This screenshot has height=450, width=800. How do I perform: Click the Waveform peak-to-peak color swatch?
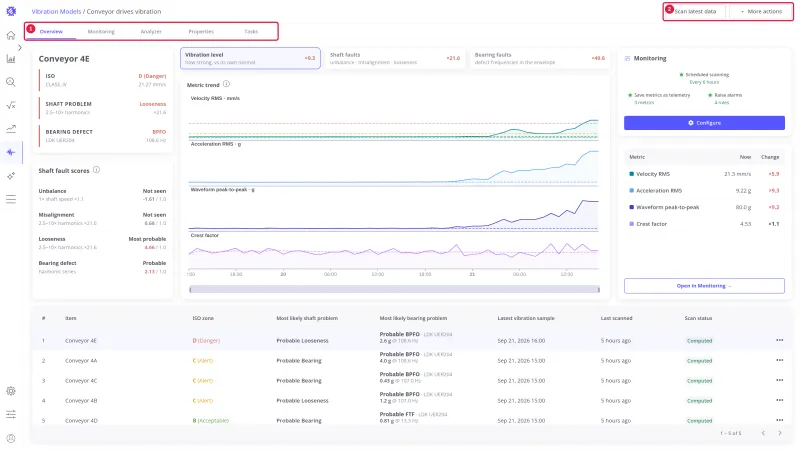[632, 207]
